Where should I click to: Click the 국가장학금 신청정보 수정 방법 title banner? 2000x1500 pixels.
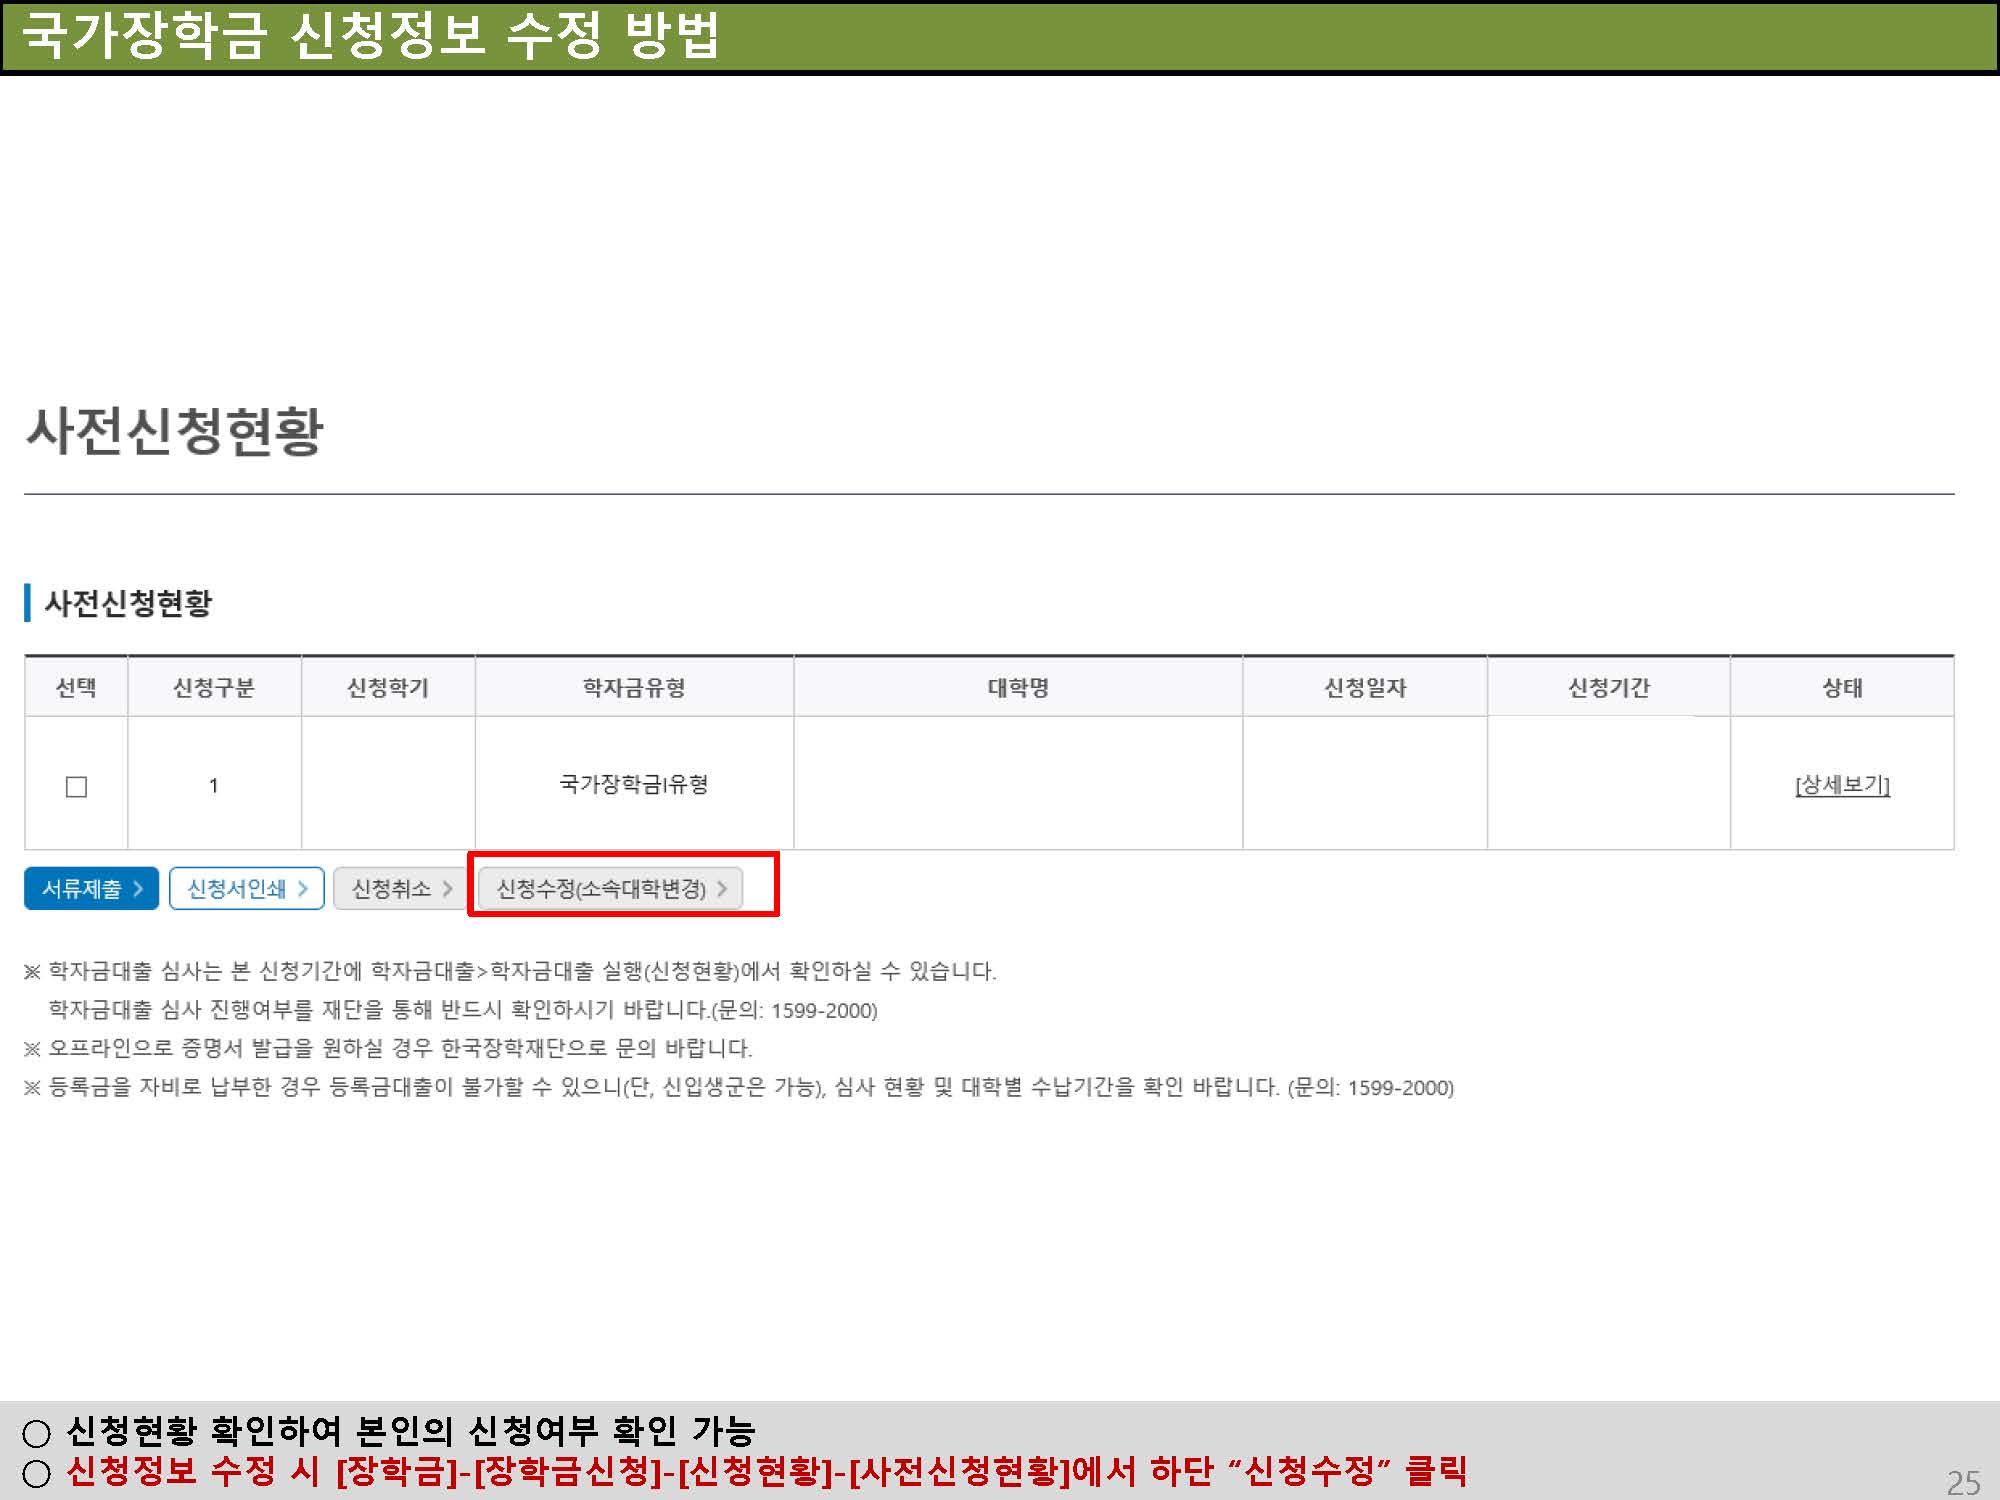tap(370, 36)
